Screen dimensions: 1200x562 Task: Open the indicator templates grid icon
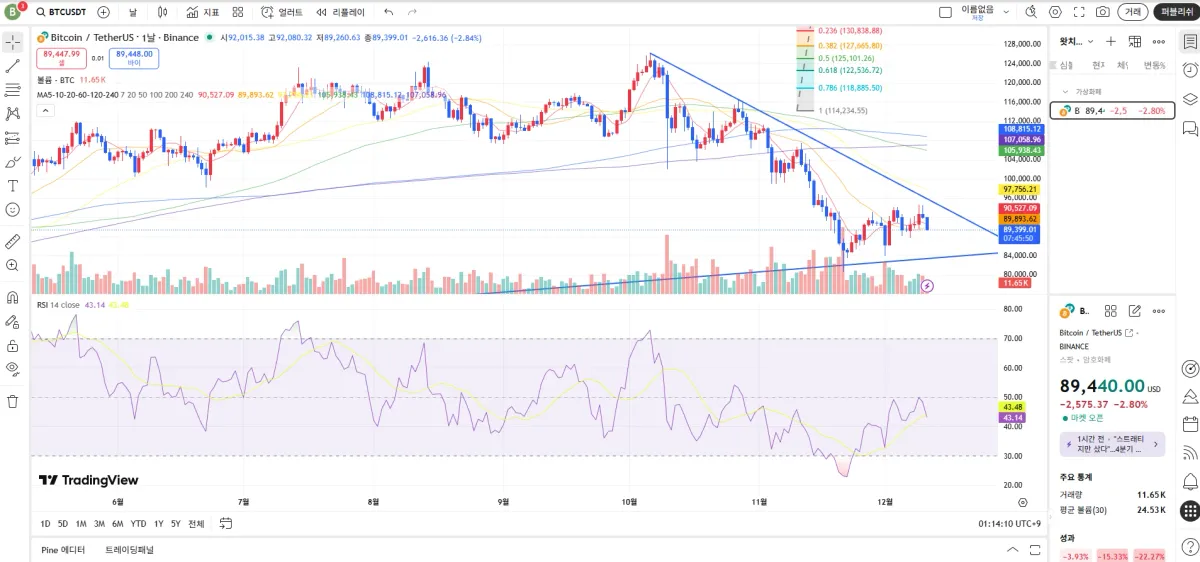[237, 12]
